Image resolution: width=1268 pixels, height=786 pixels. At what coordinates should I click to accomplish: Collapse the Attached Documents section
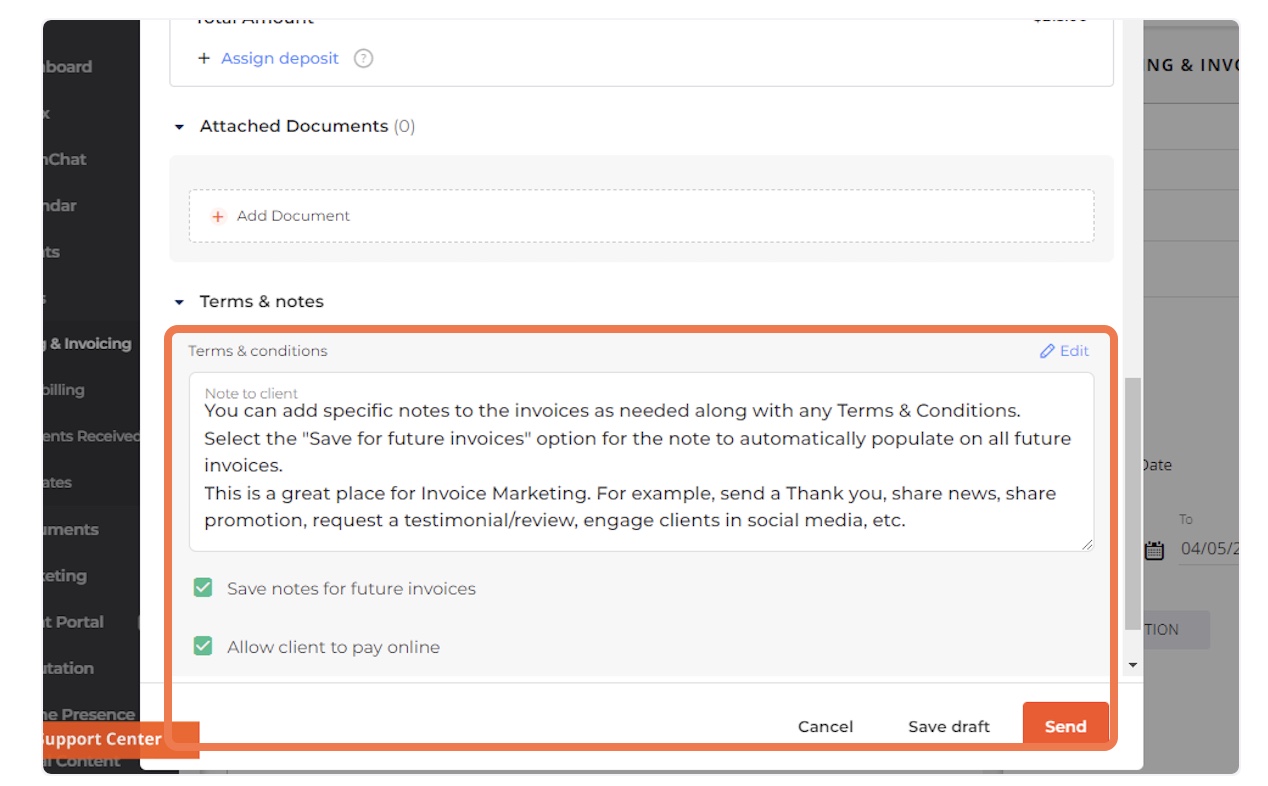click(x=180, y=127)
